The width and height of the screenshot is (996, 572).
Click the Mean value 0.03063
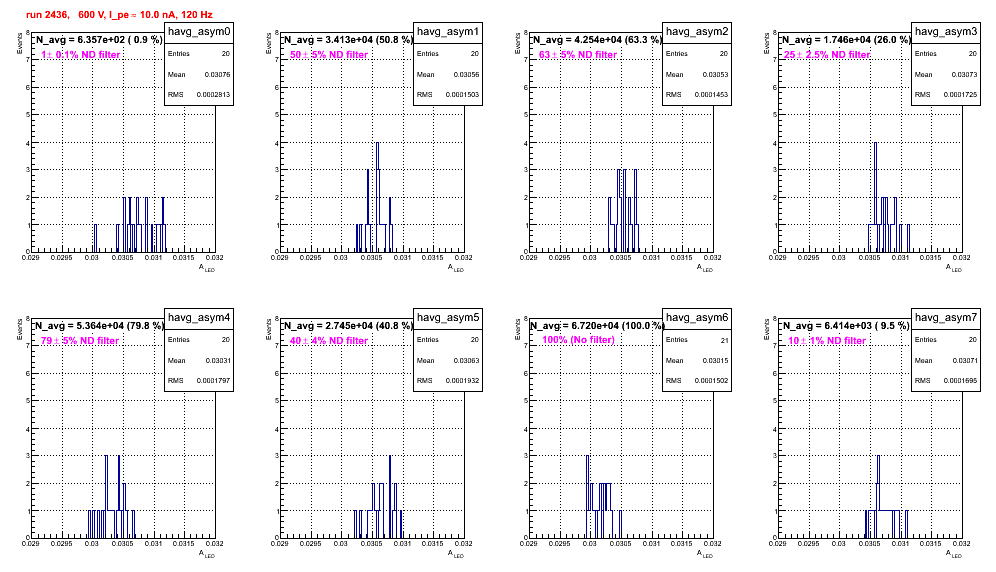pyautogui.click(x=466, y=361)
